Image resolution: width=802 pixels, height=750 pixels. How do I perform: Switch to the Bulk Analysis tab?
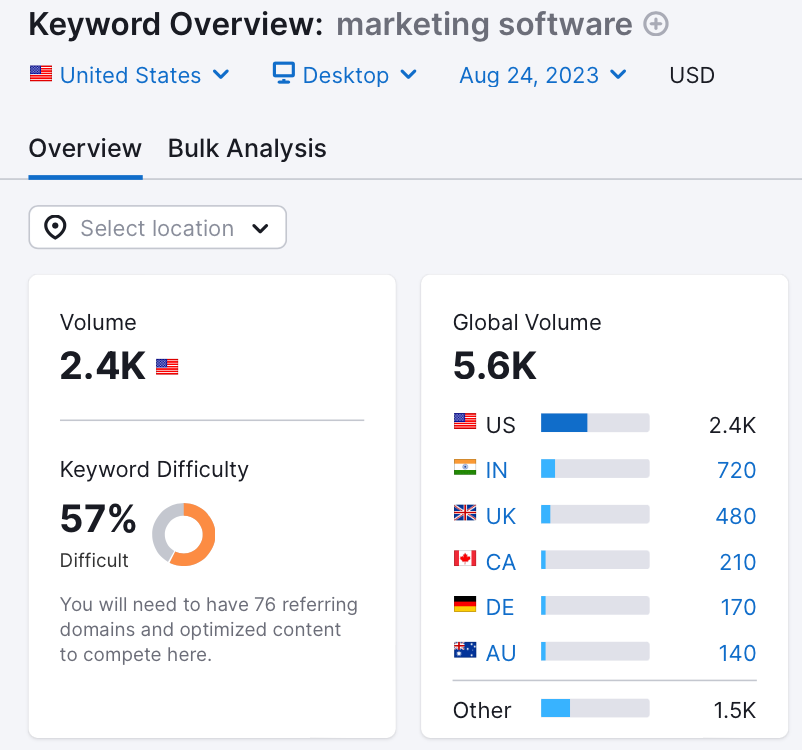[247, 149]
